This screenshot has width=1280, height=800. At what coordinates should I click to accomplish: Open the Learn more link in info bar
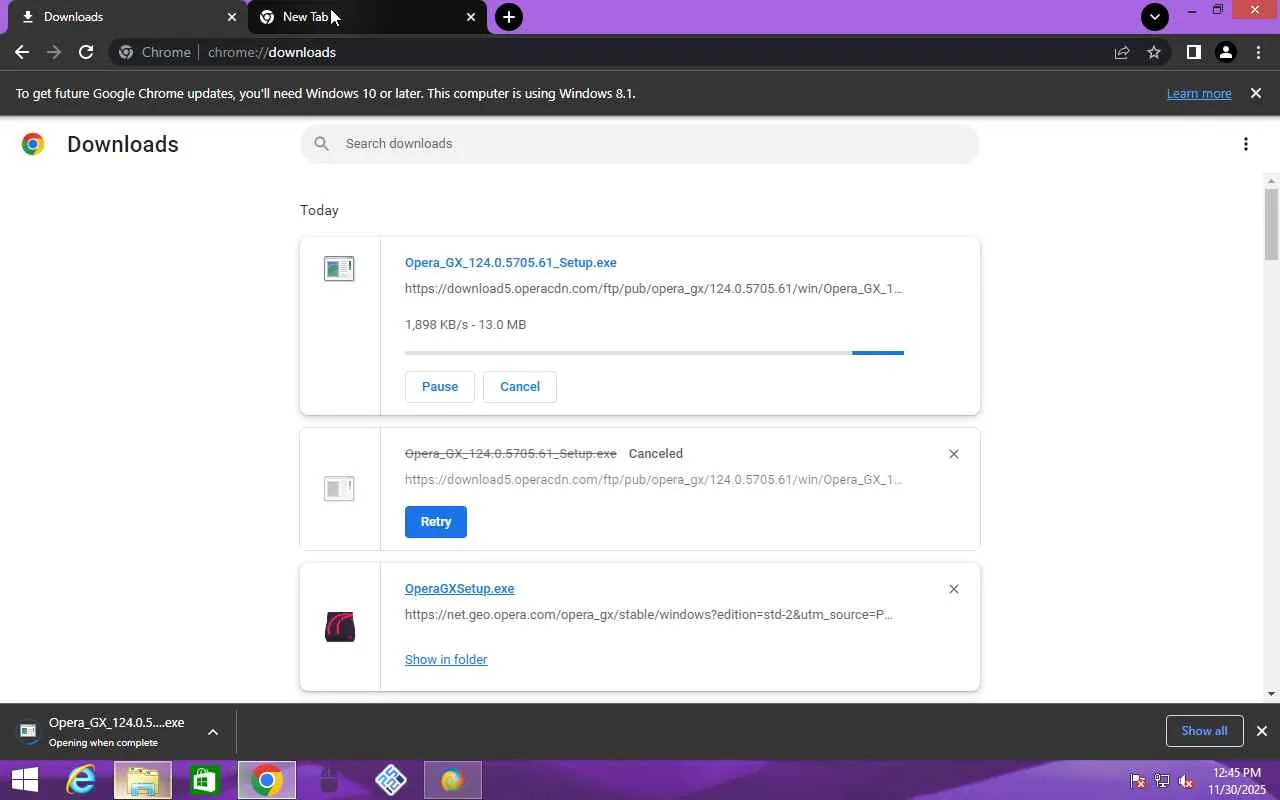[1199, 93]
